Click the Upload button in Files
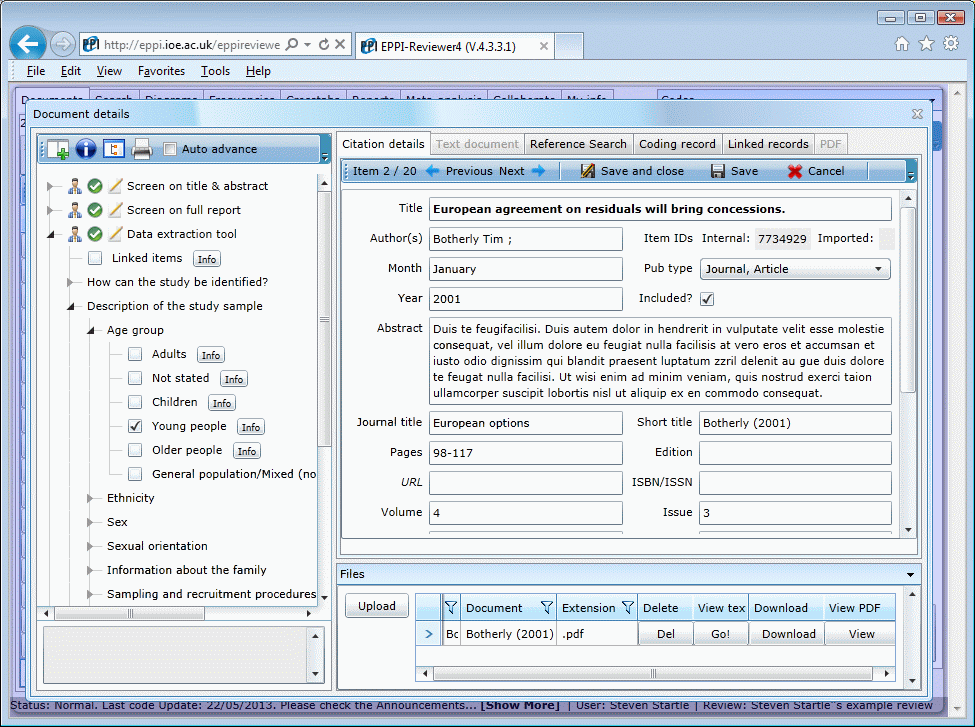The width and height of the screenshot is (975, 727). coord(377,606)
